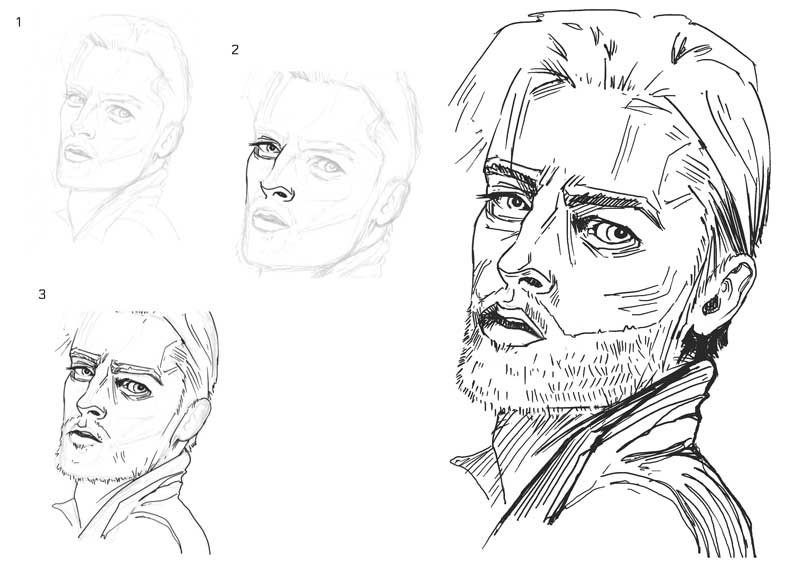Click the step number 2 label

click(x=235, y=50)
